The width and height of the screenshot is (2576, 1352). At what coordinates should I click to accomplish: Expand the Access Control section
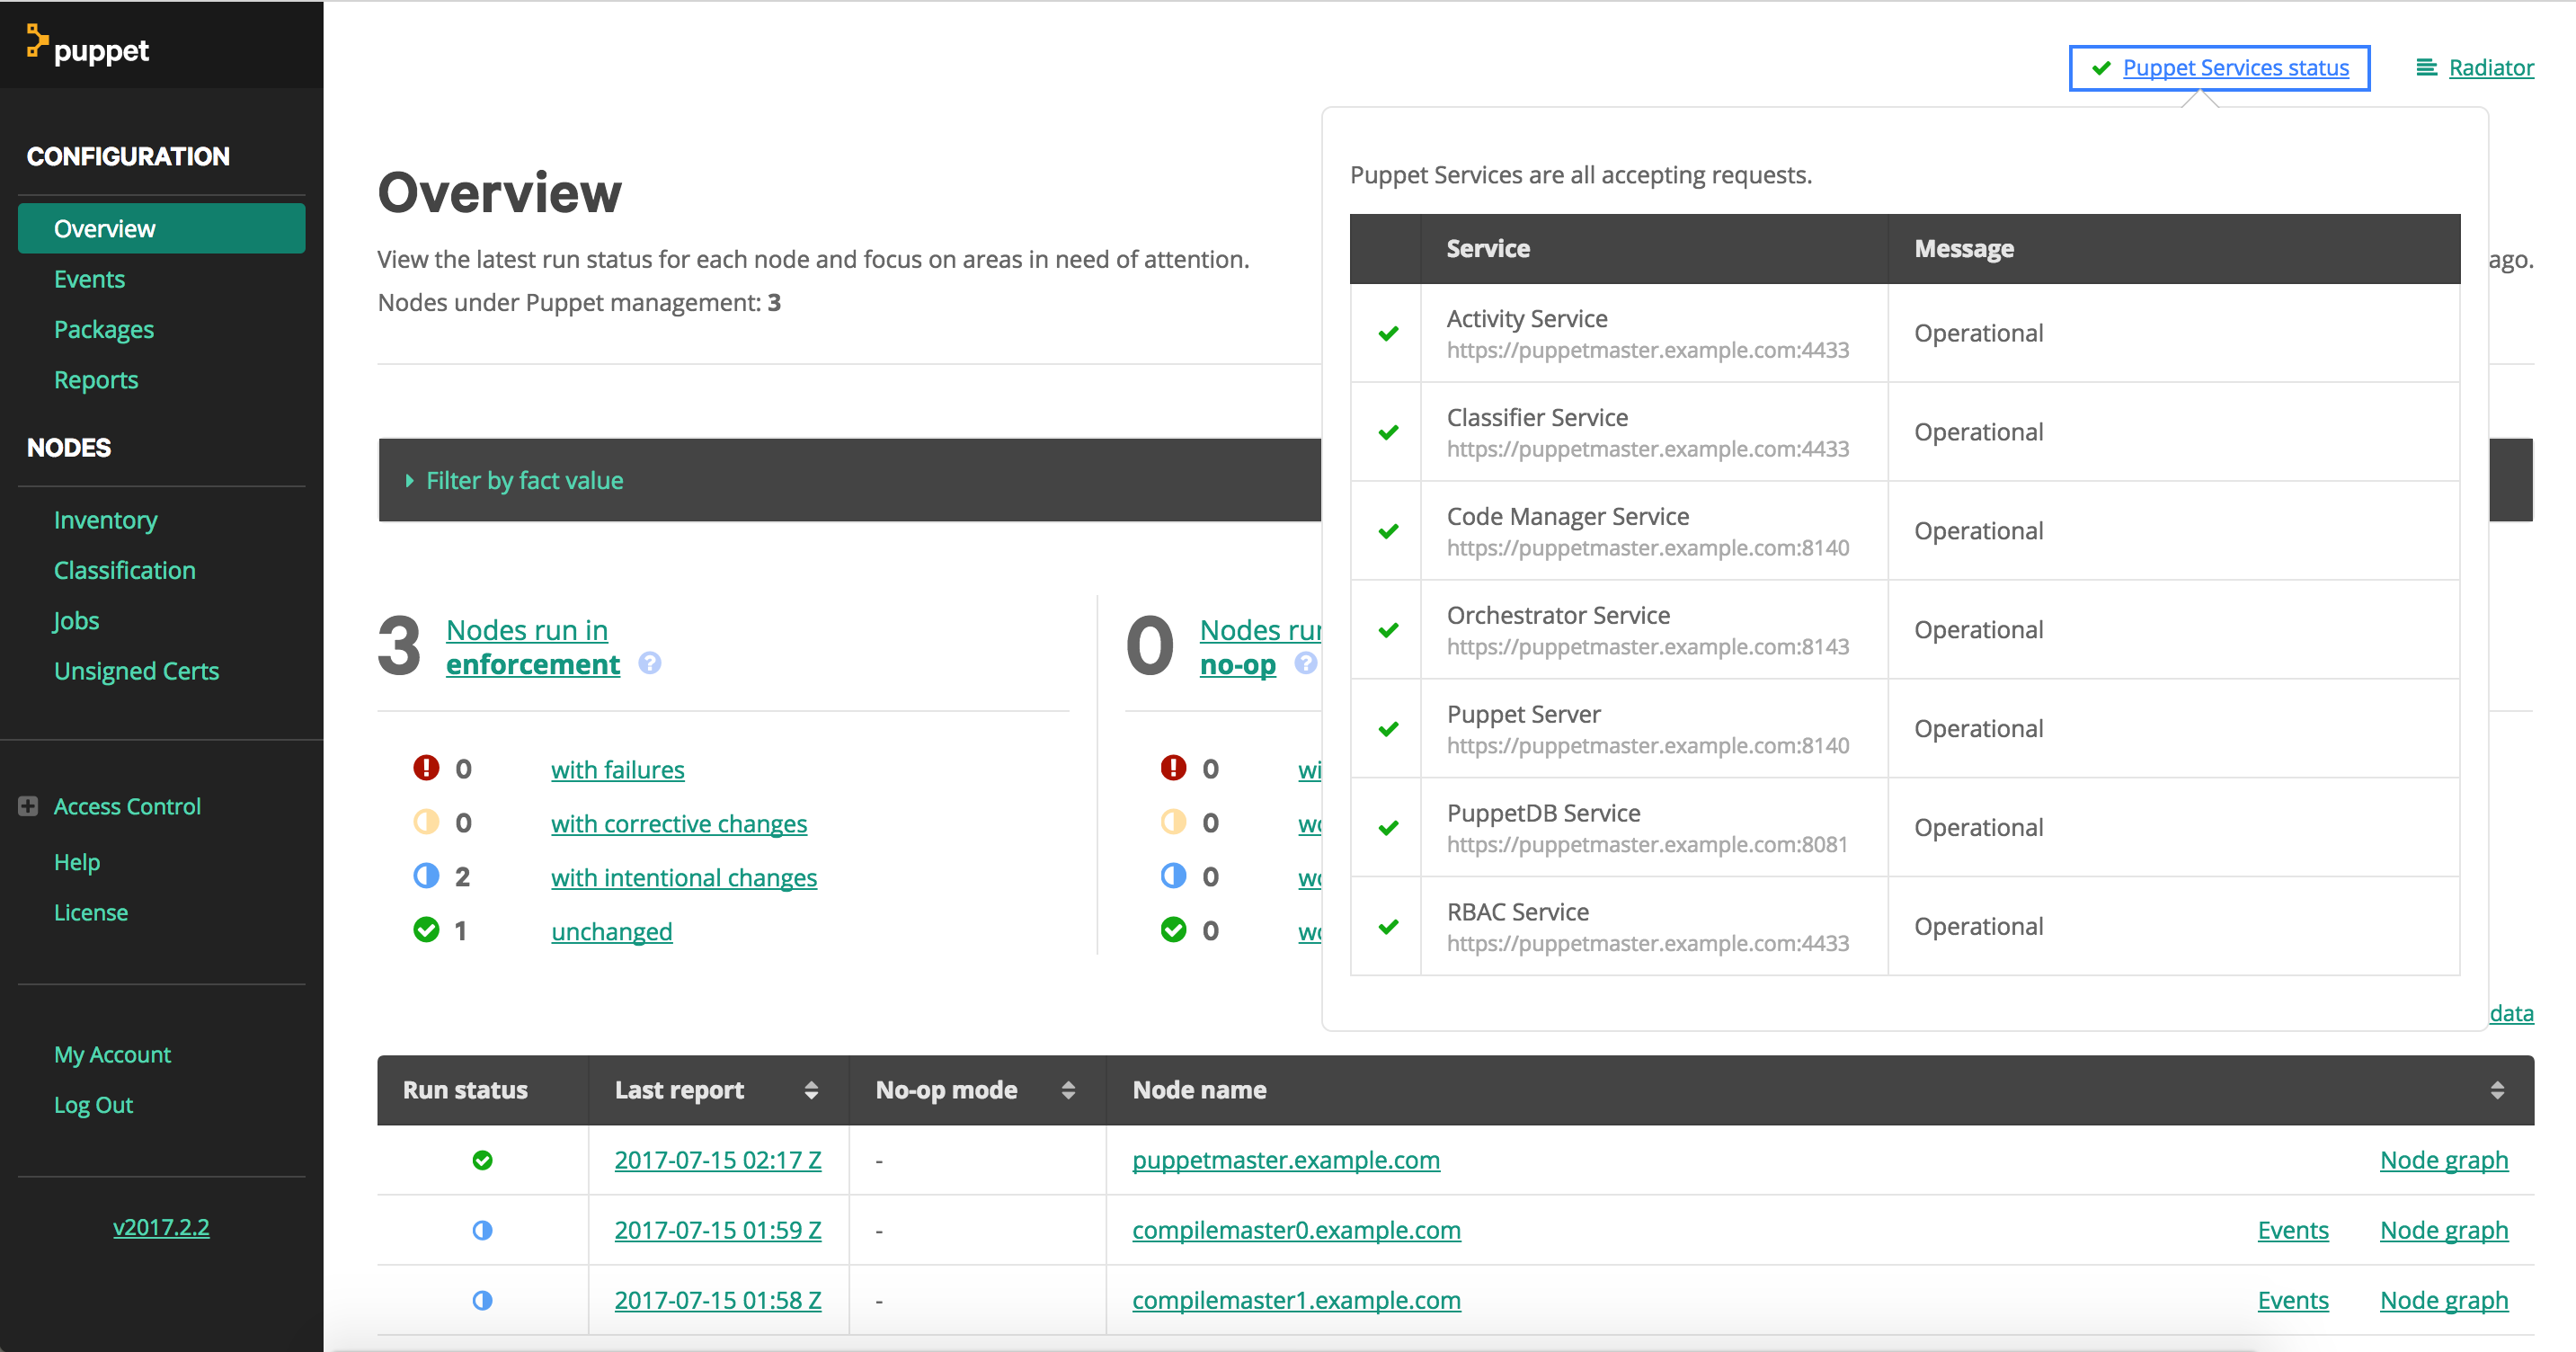28,806
